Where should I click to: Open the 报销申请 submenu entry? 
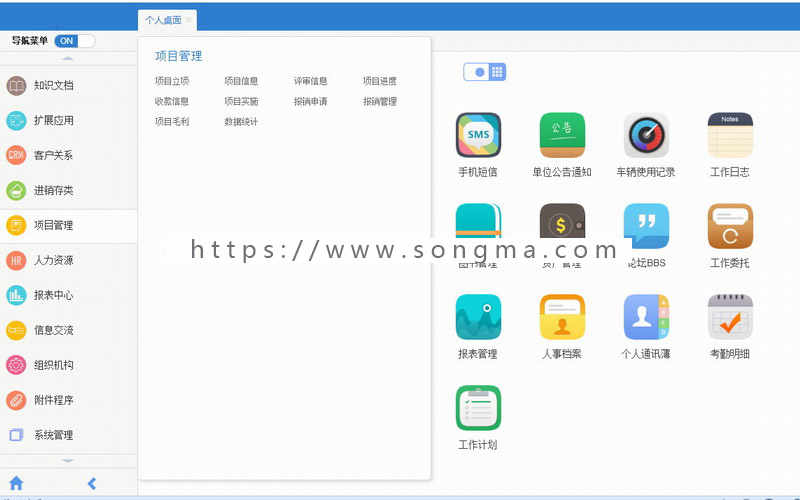pos(311,102)
